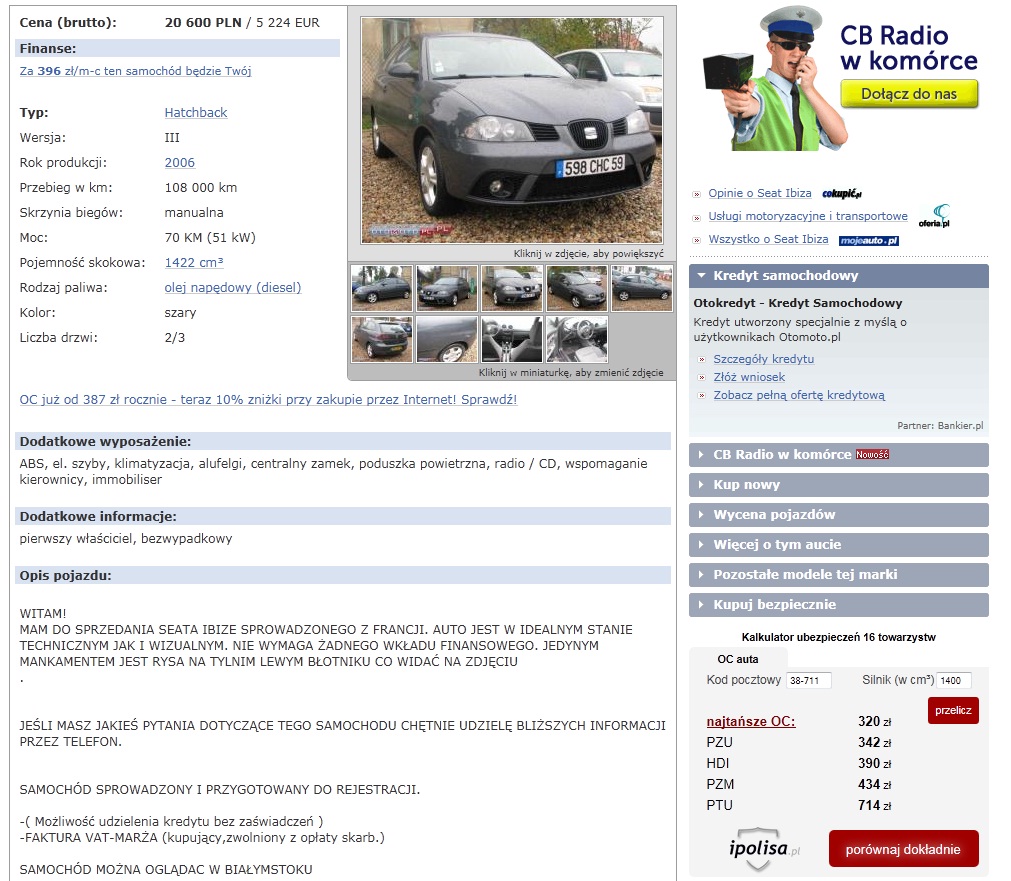Screen dimensions: 1011x881
Task: Open Wszystko o Seat Ibiza link
Action: coord(768,239)
